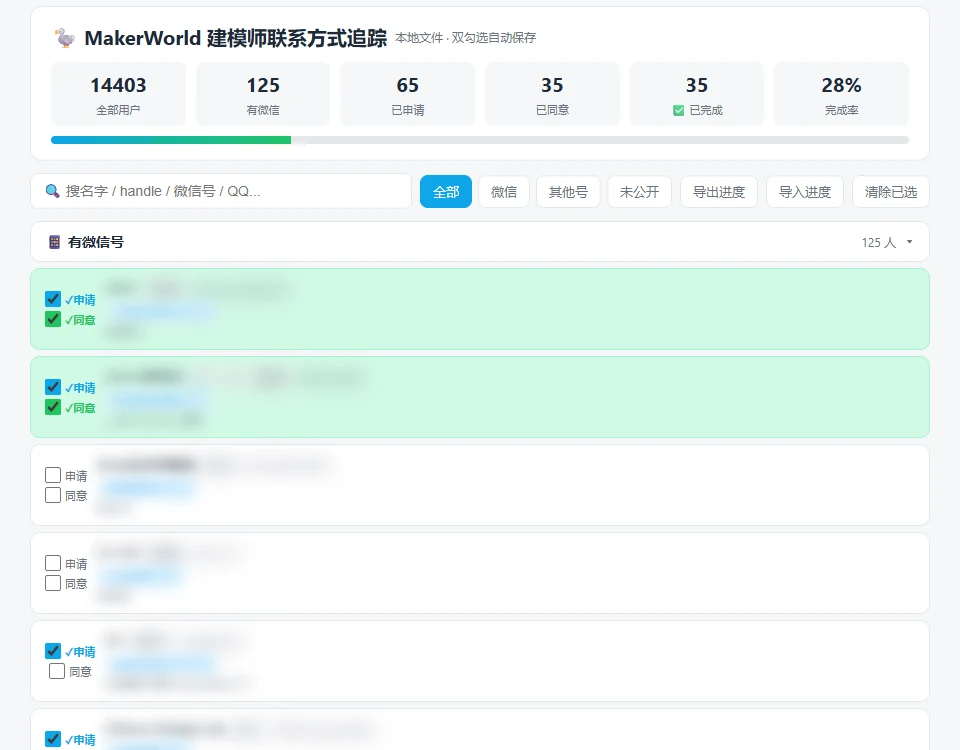
Task: Uncheck 同意 checkbox in second green card
Action: tap(53, 407)
